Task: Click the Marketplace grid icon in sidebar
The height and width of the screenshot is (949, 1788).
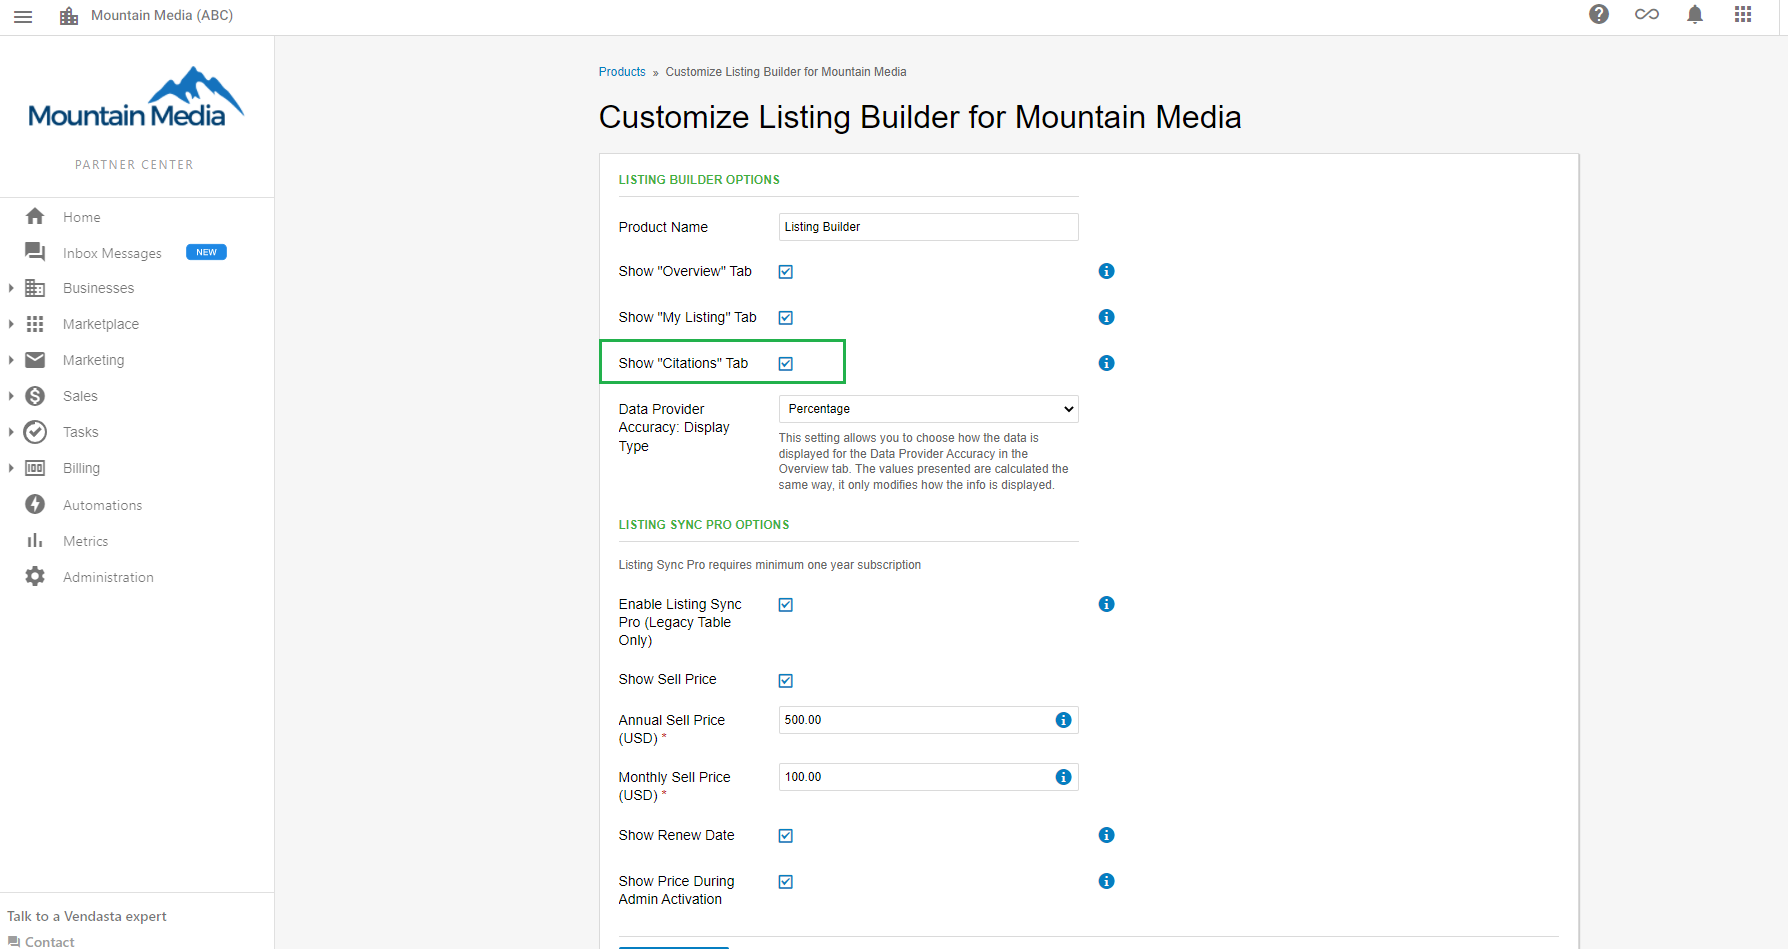Action: (35, 324)
